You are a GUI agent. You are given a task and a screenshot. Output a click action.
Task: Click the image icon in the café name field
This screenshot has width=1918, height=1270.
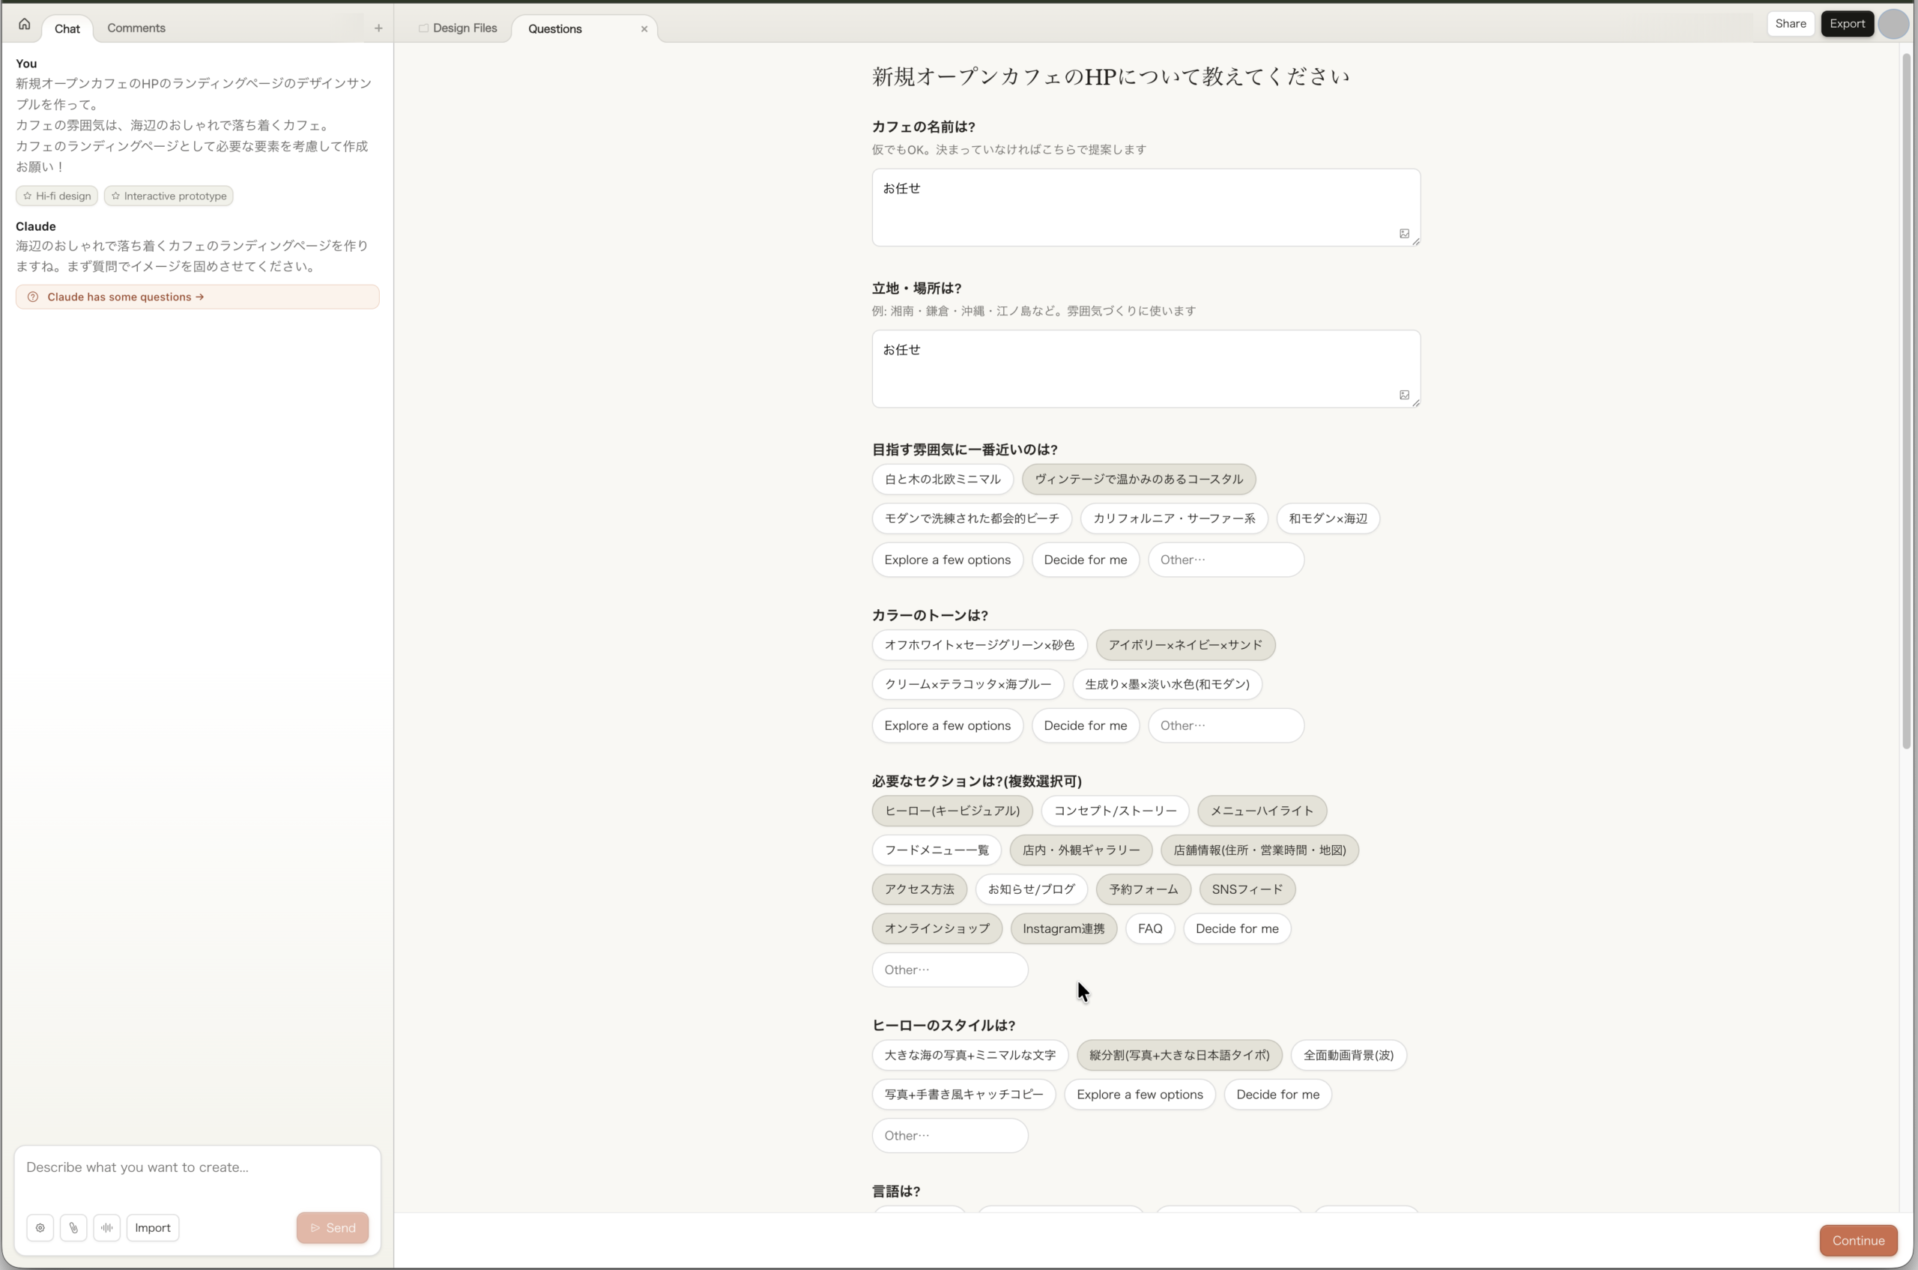(1404, 234)
